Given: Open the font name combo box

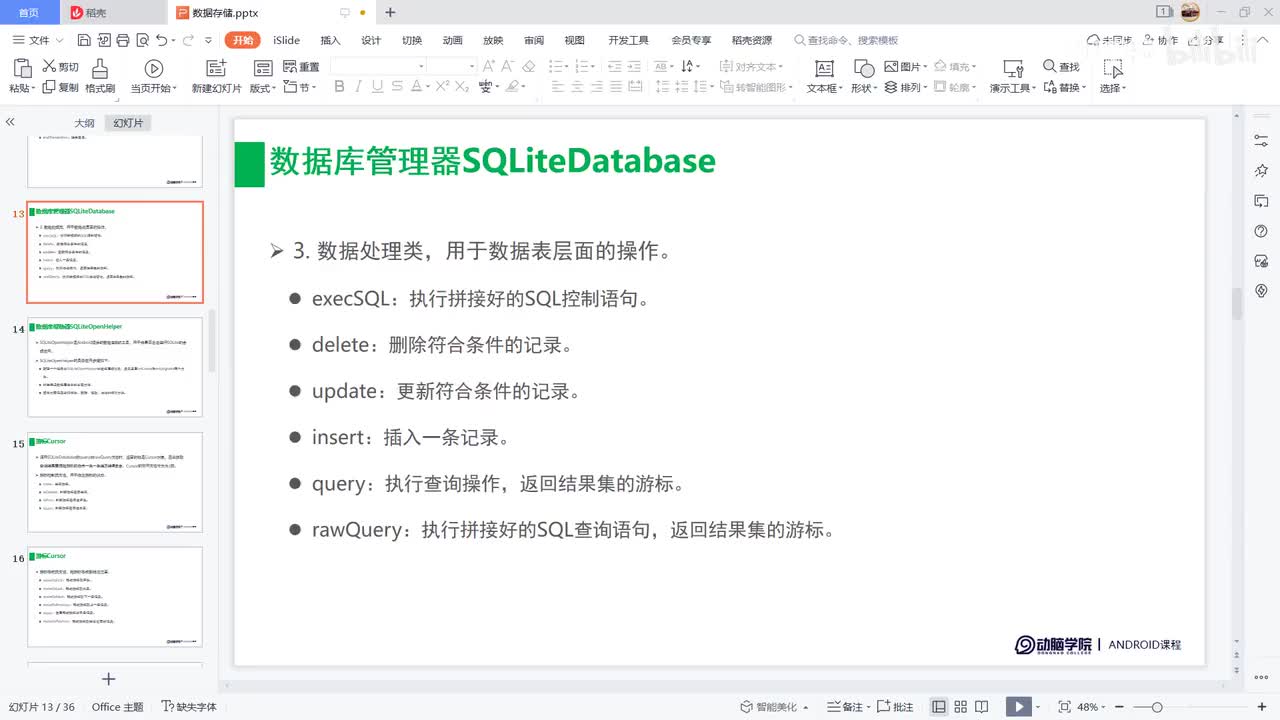Looking at the screenshot, I should pyautogui.click(x=378, y=66).
